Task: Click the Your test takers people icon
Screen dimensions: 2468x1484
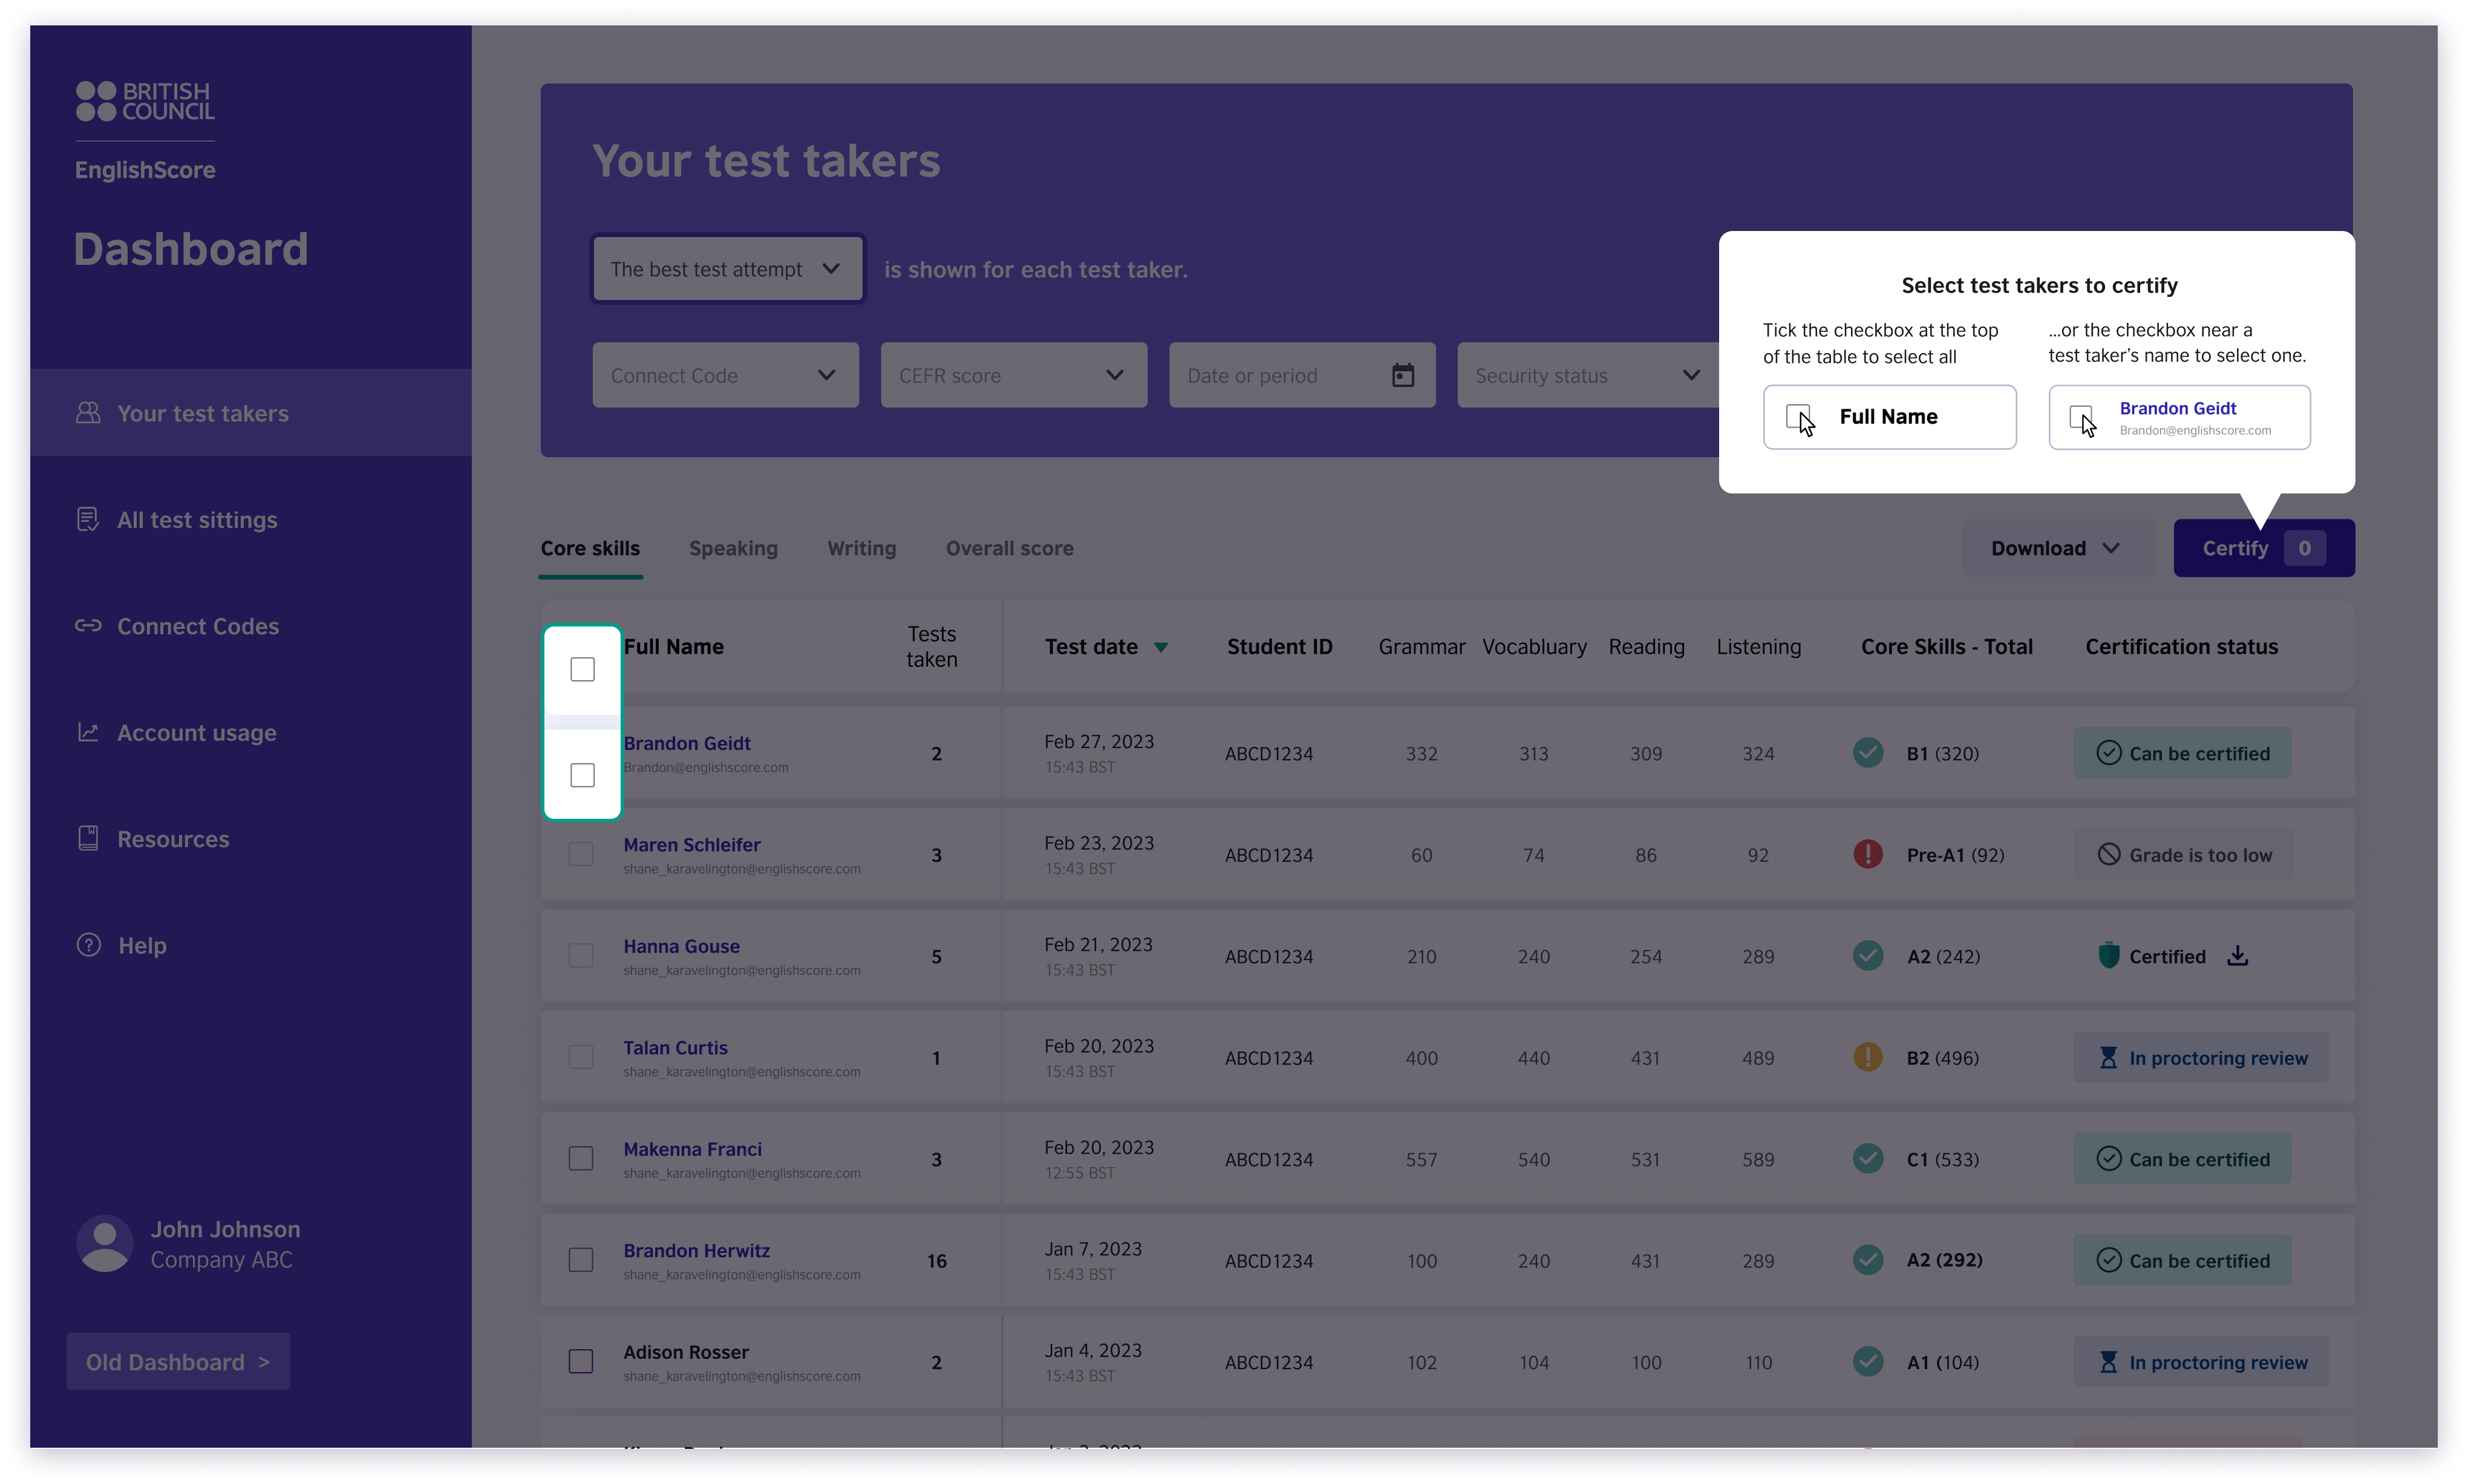Action: pyautogui.click(x=88, y=412)
